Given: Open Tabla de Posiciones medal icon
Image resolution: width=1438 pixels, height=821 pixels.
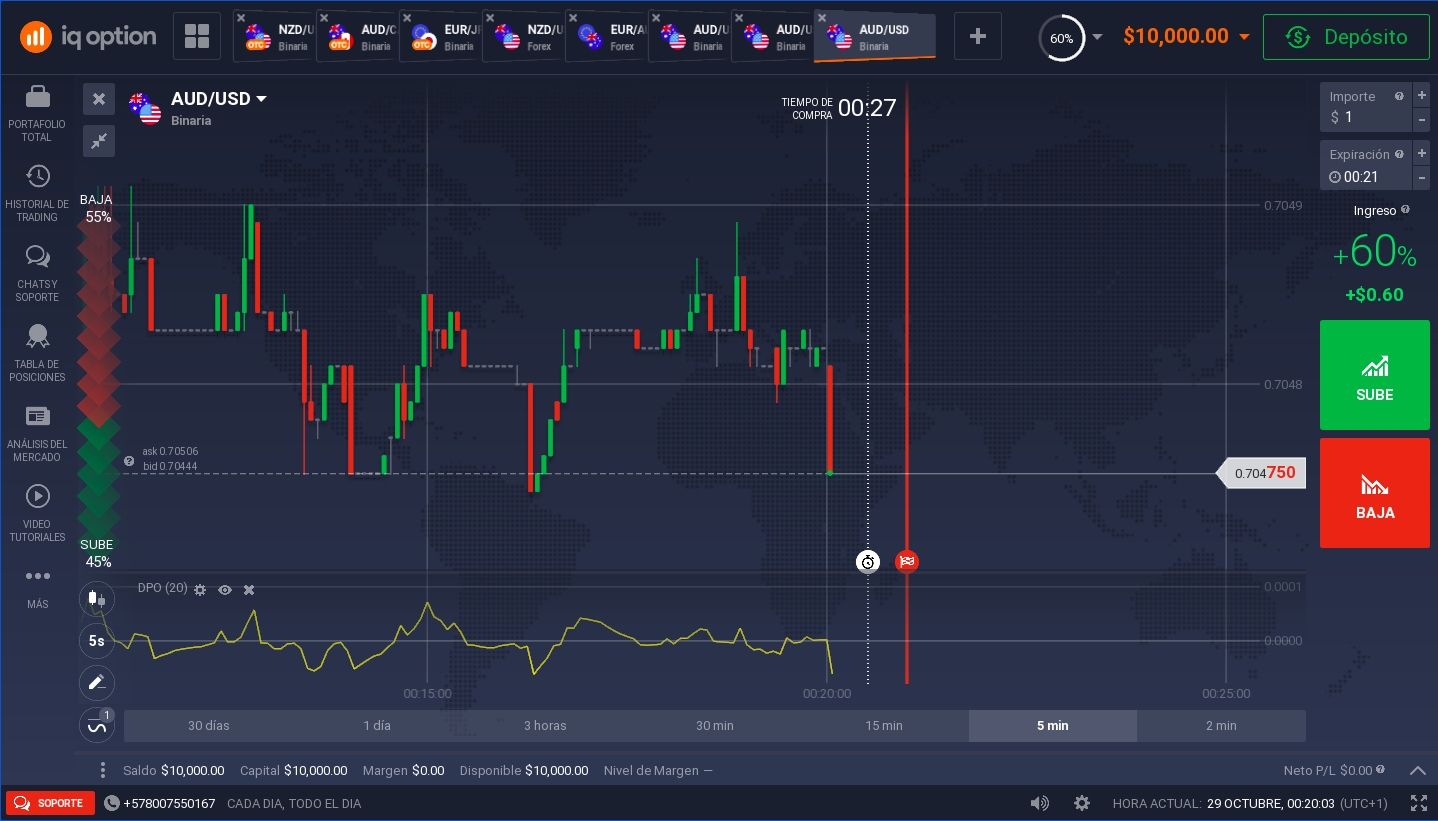Looking at the screenshot, I should click(x=38, y=336).
